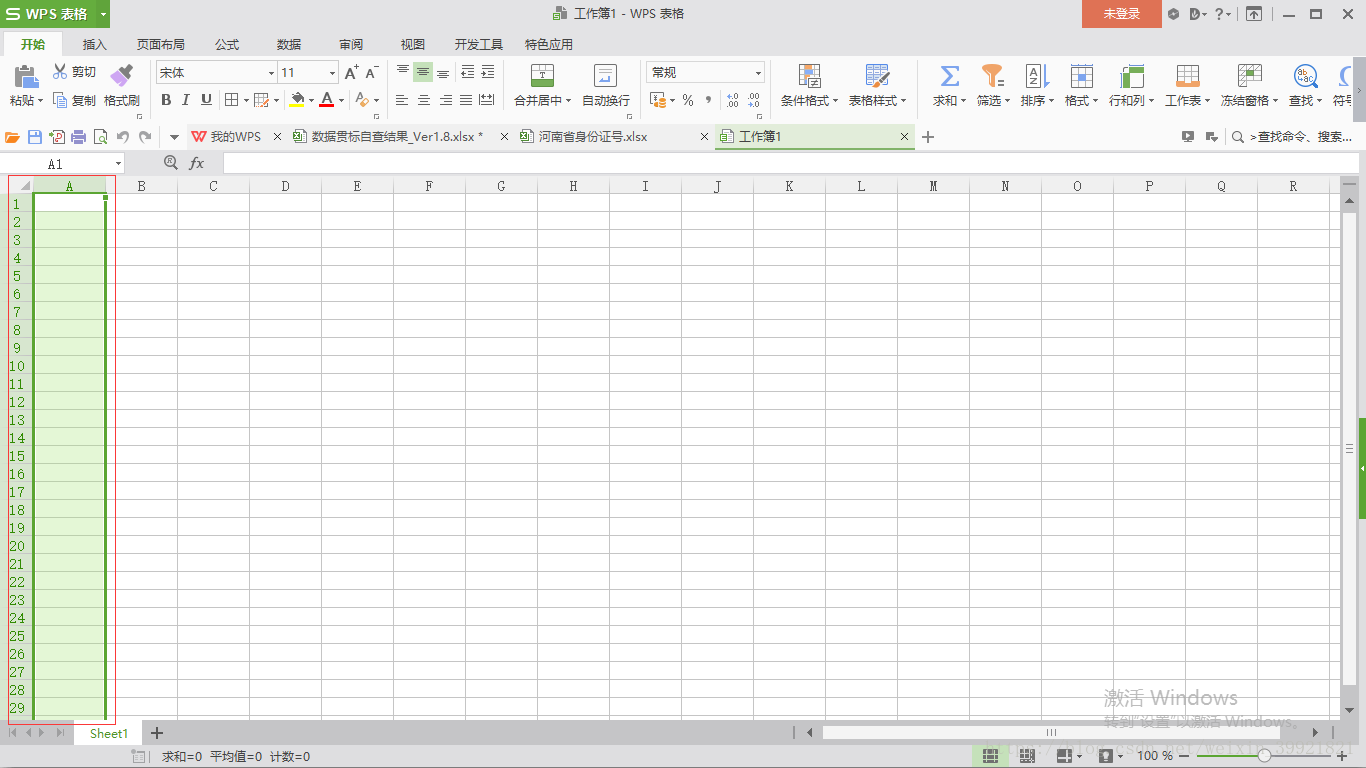Open the Freeze Panes (冻结窗格) menu
The image size is (1366, 768).
[1250, 86]
